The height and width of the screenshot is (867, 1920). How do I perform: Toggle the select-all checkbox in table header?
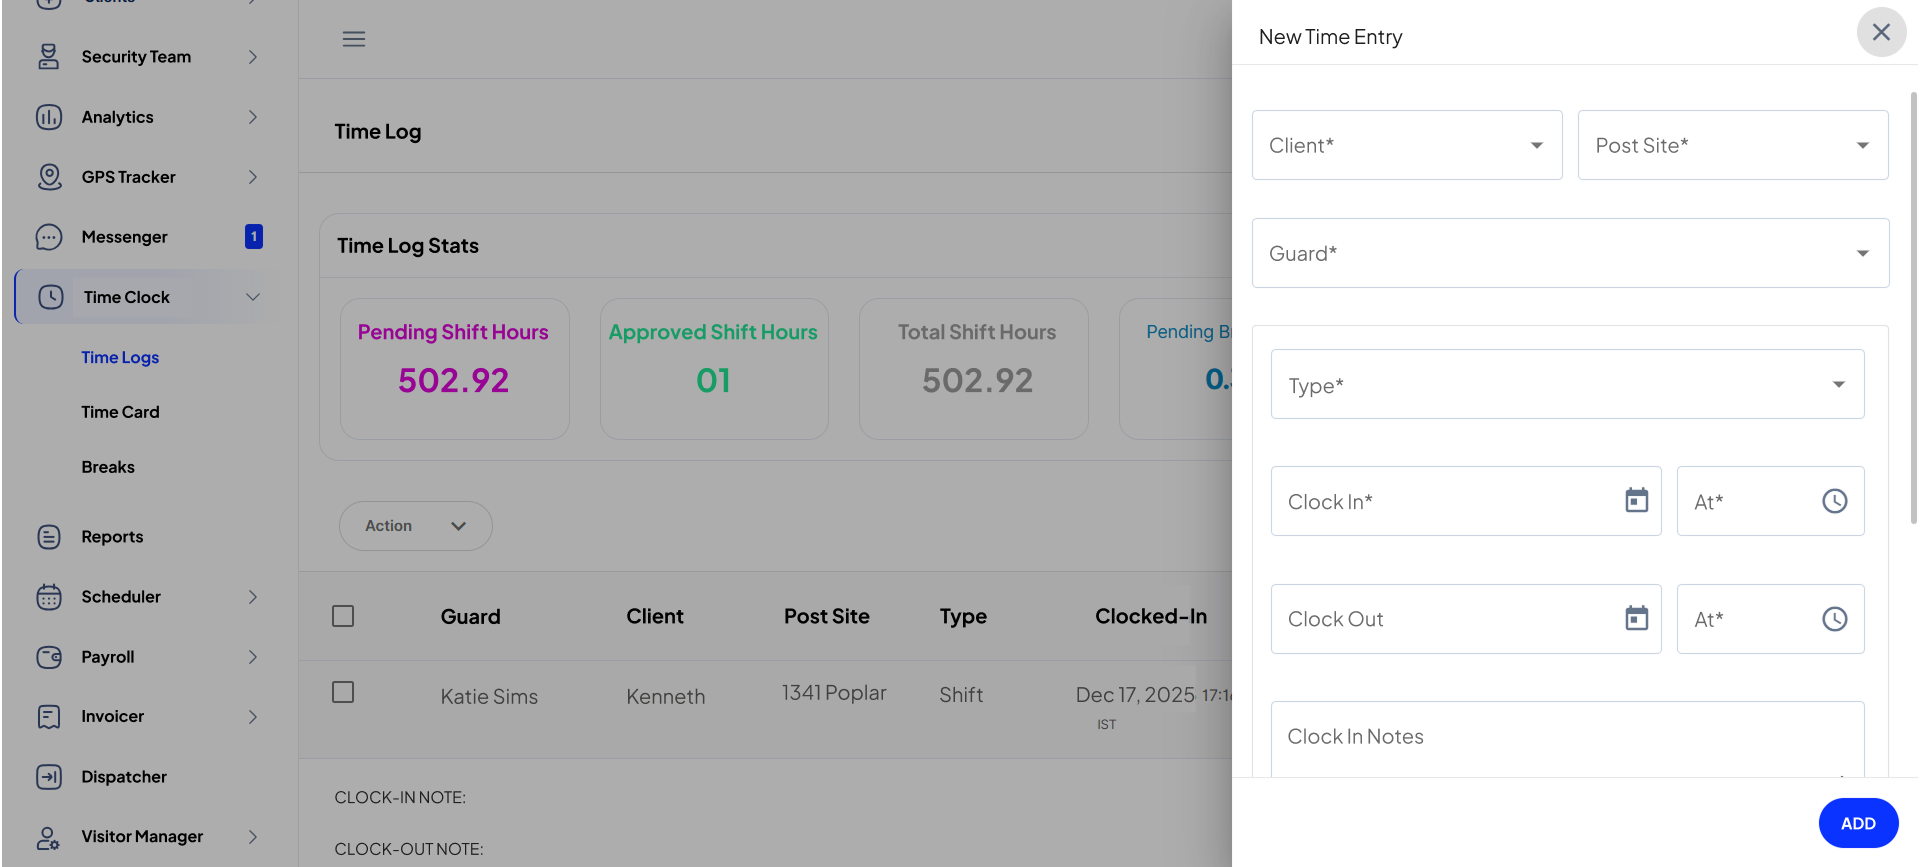pyautogui.click(x=343, y=616)
